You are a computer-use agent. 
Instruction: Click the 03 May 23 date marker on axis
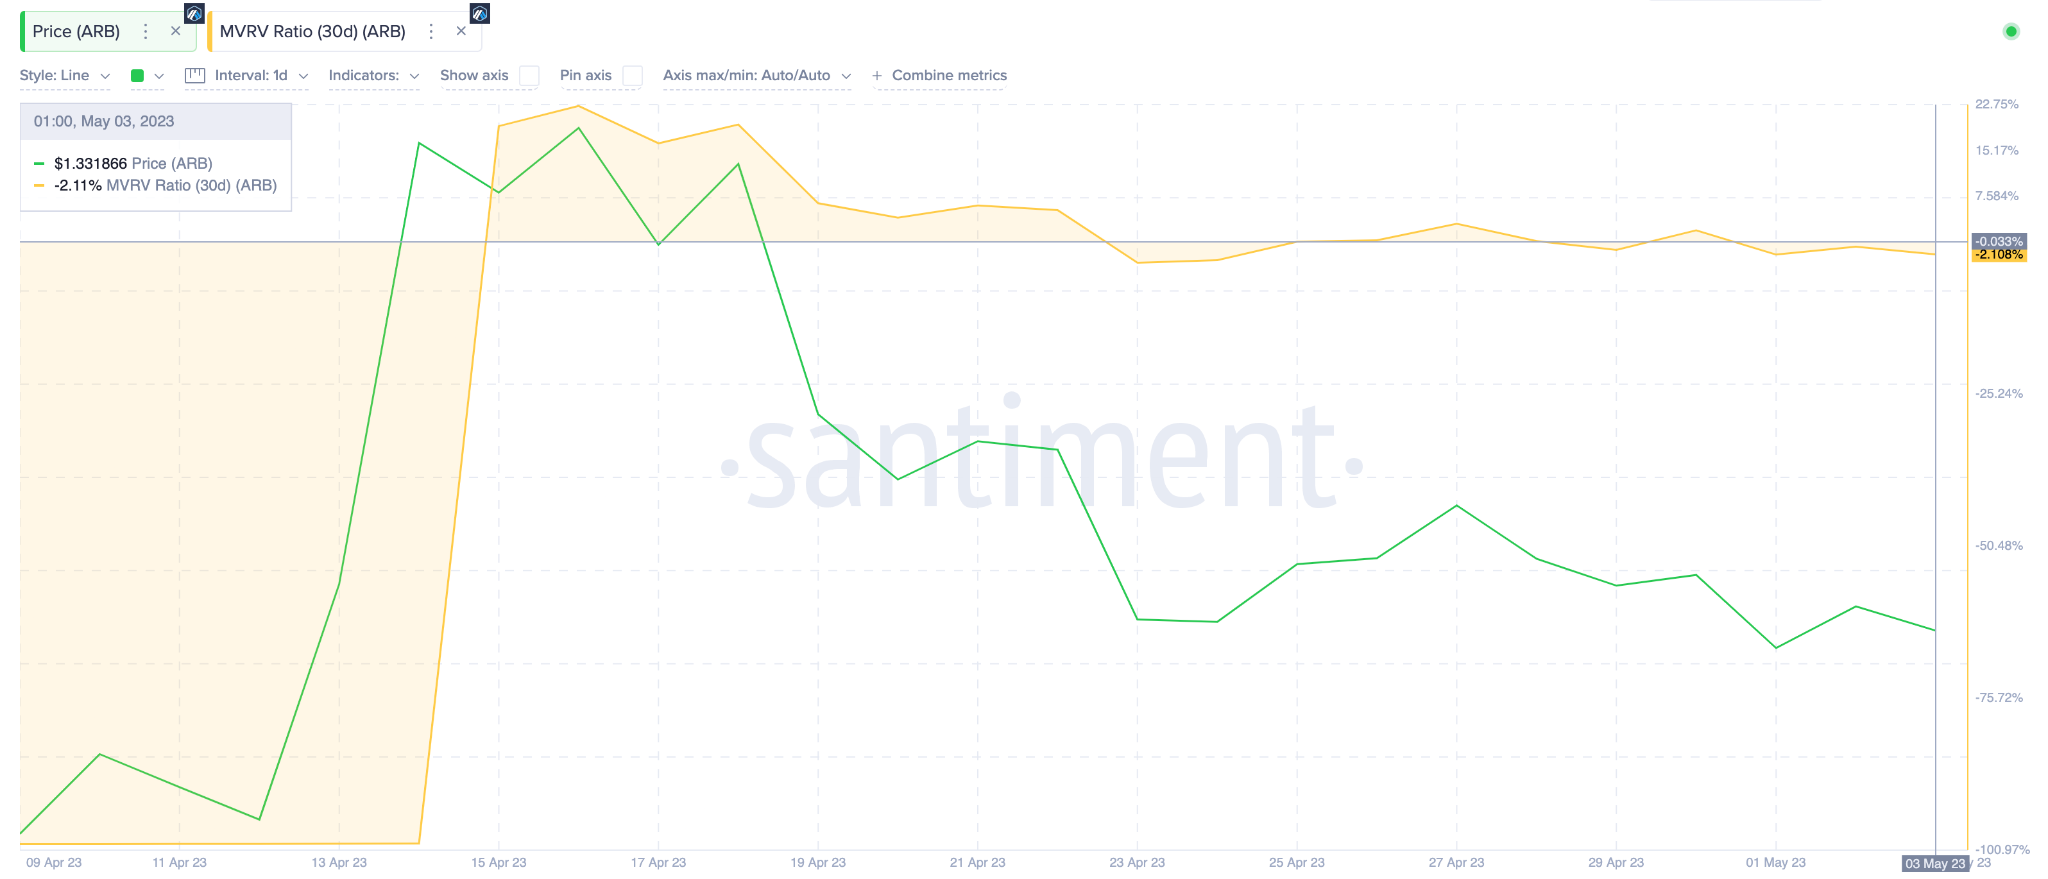coord(1935,864)
